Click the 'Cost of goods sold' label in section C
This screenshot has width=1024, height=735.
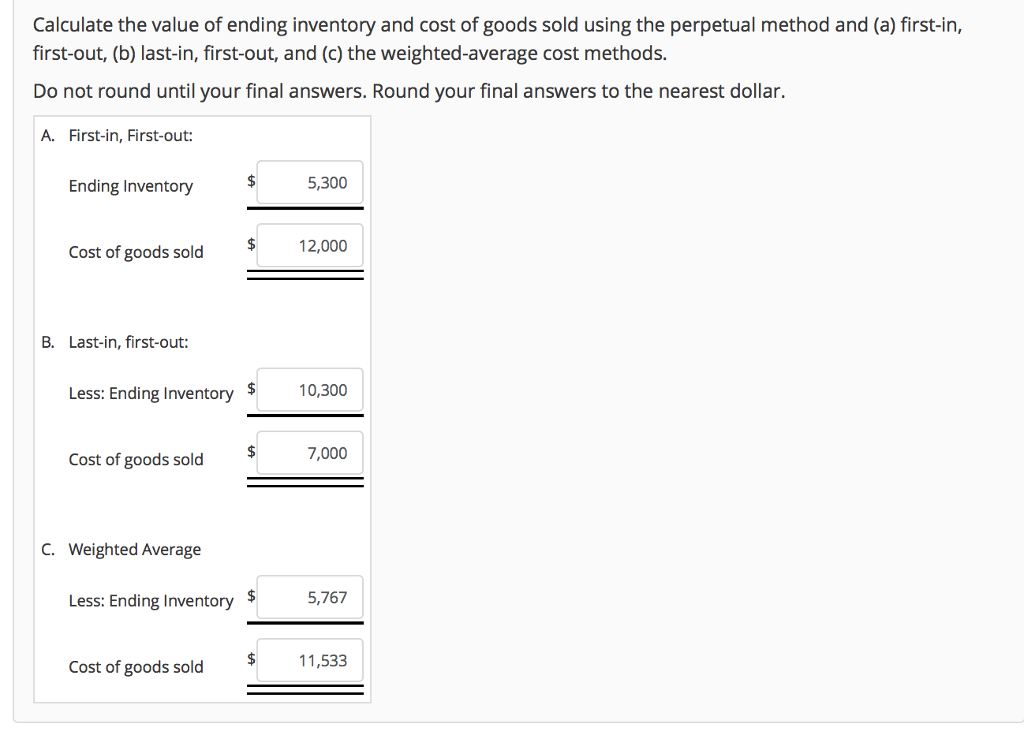(x=136, y=667)
